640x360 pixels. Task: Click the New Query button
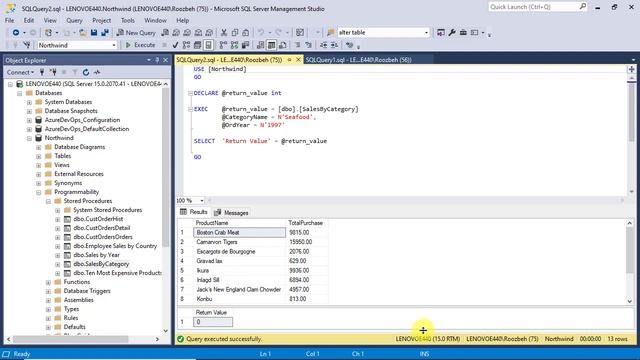click(136, 33)
